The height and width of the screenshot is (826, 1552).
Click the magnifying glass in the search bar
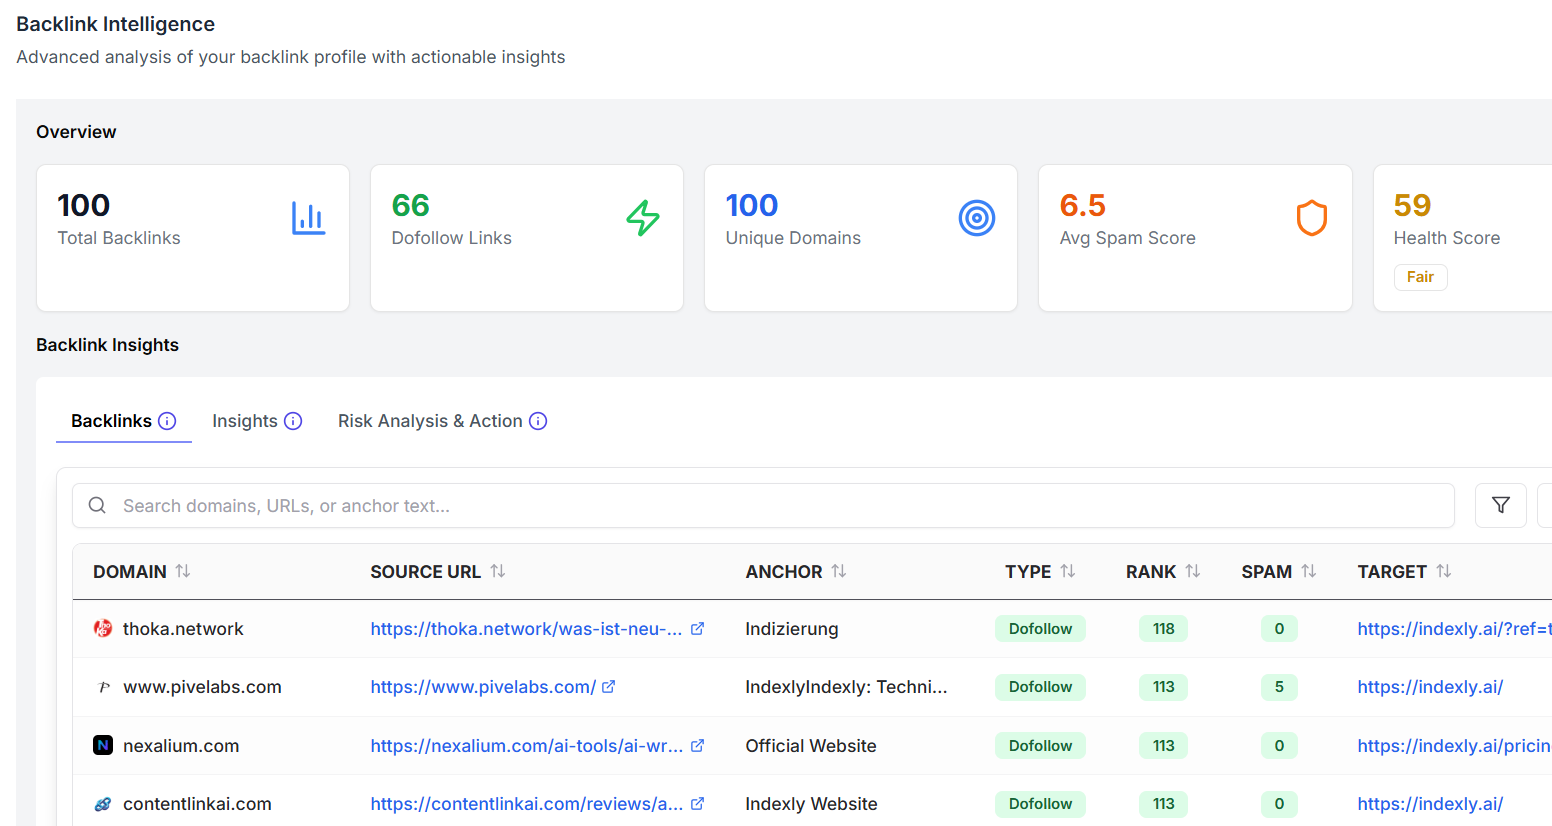pos(97,505)
